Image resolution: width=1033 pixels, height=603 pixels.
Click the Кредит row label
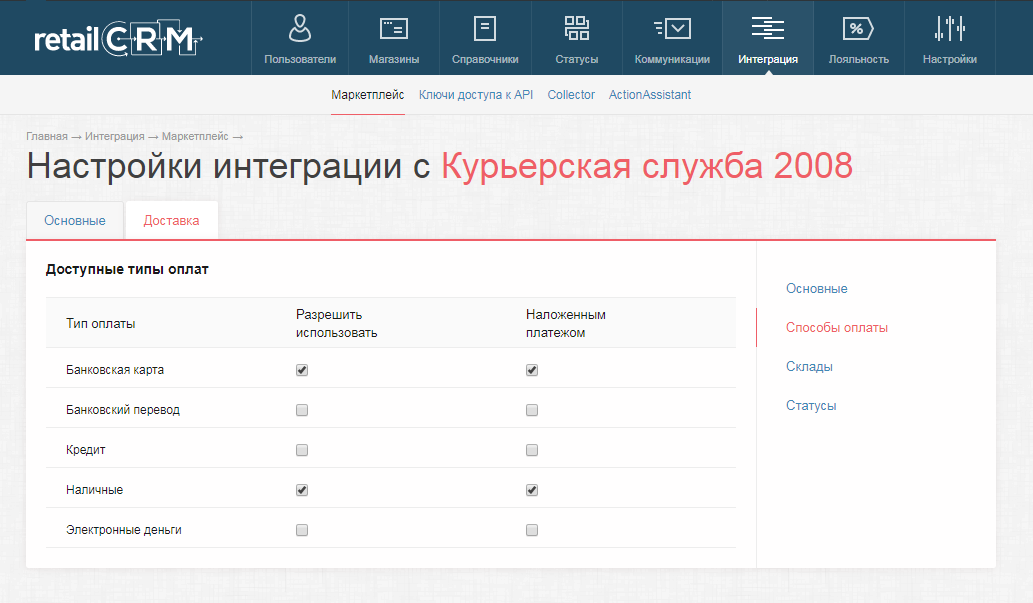pos(86,450)
